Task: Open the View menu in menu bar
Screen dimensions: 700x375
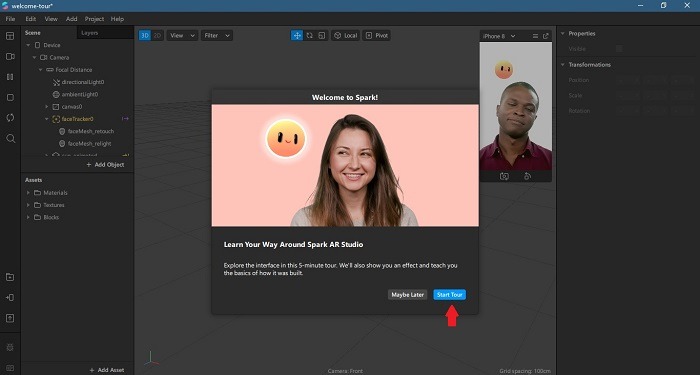Action: click(51, 19)
